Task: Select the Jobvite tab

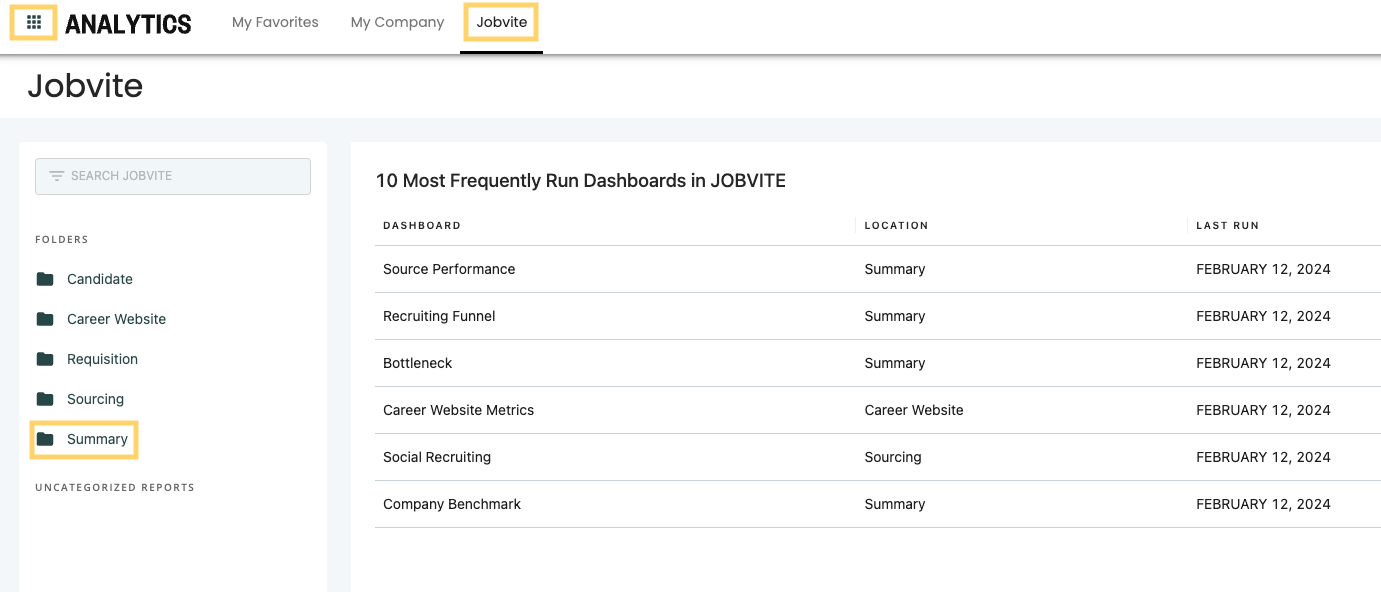Action: point(502,22)
